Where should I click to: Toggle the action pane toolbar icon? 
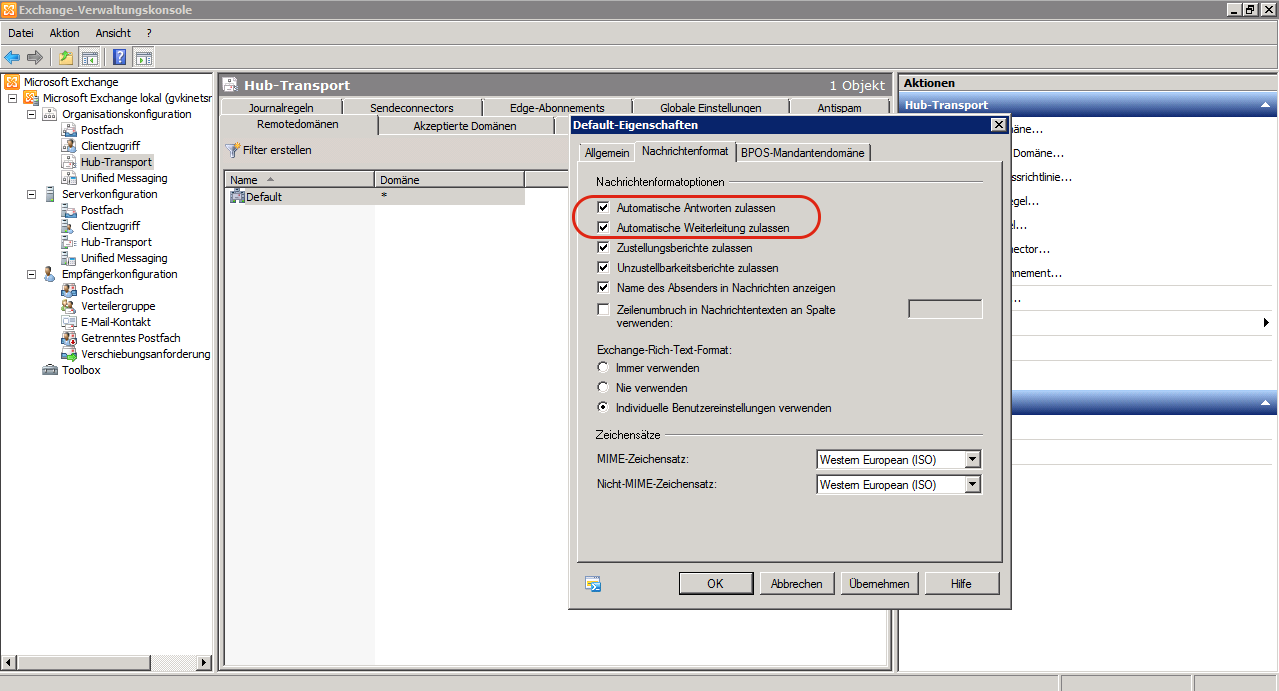143,57
